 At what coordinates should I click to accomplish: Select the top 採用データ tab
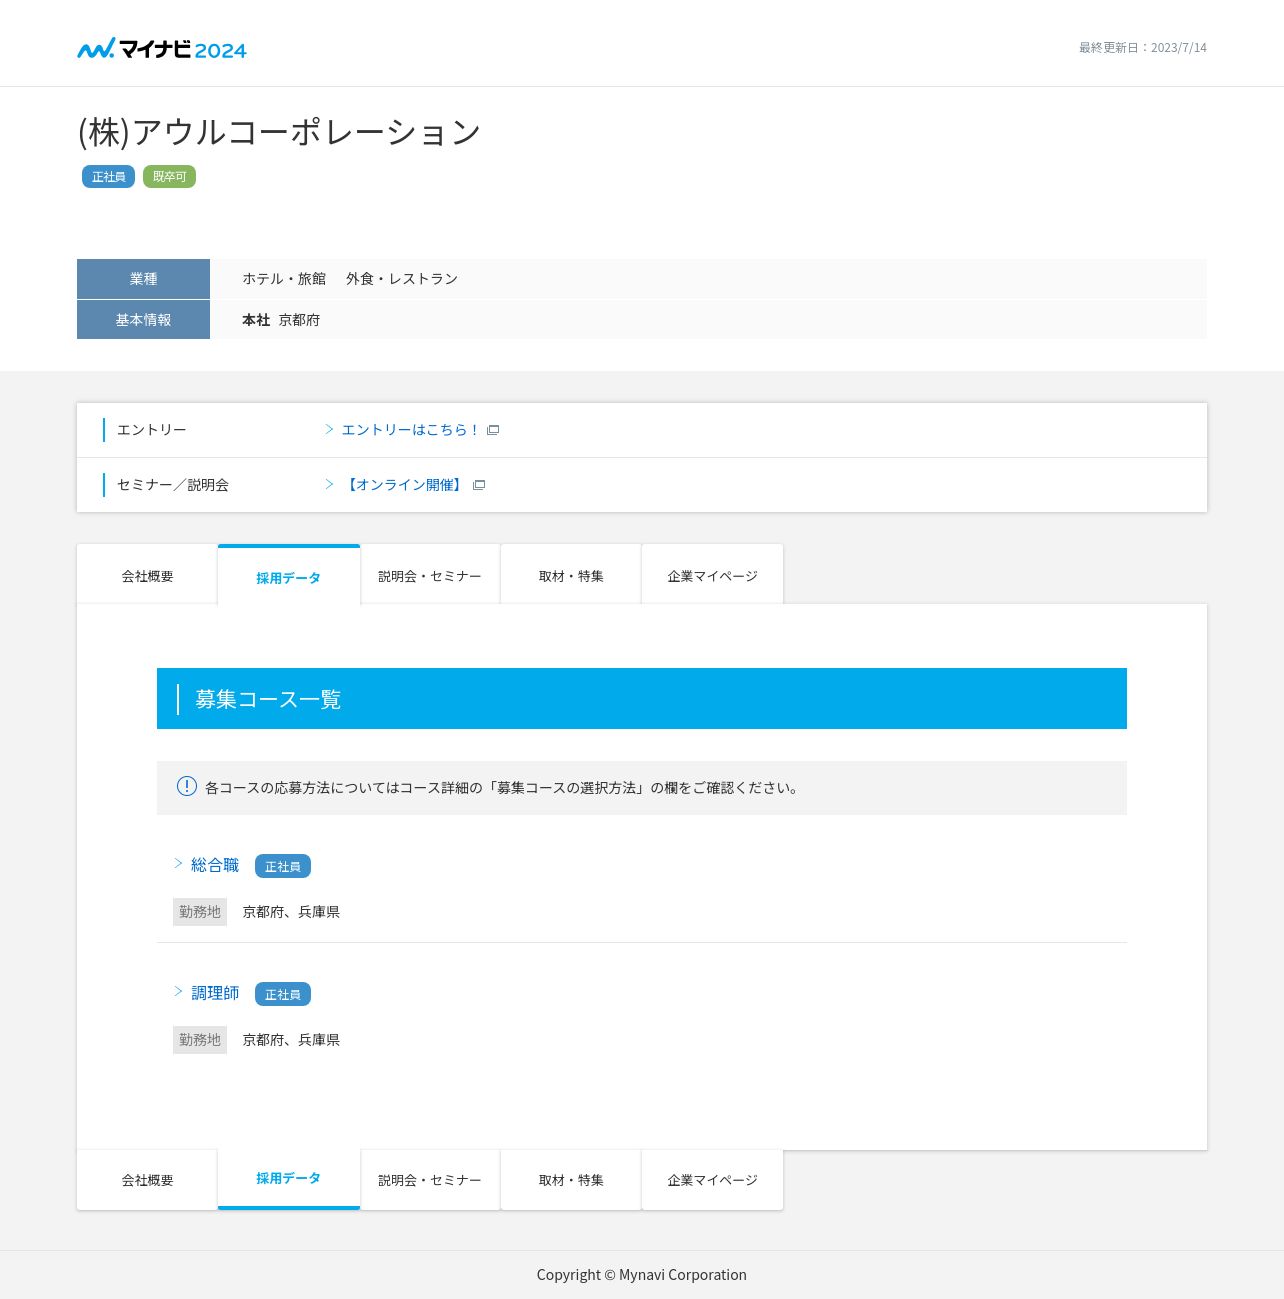click(x=289, y=576)
